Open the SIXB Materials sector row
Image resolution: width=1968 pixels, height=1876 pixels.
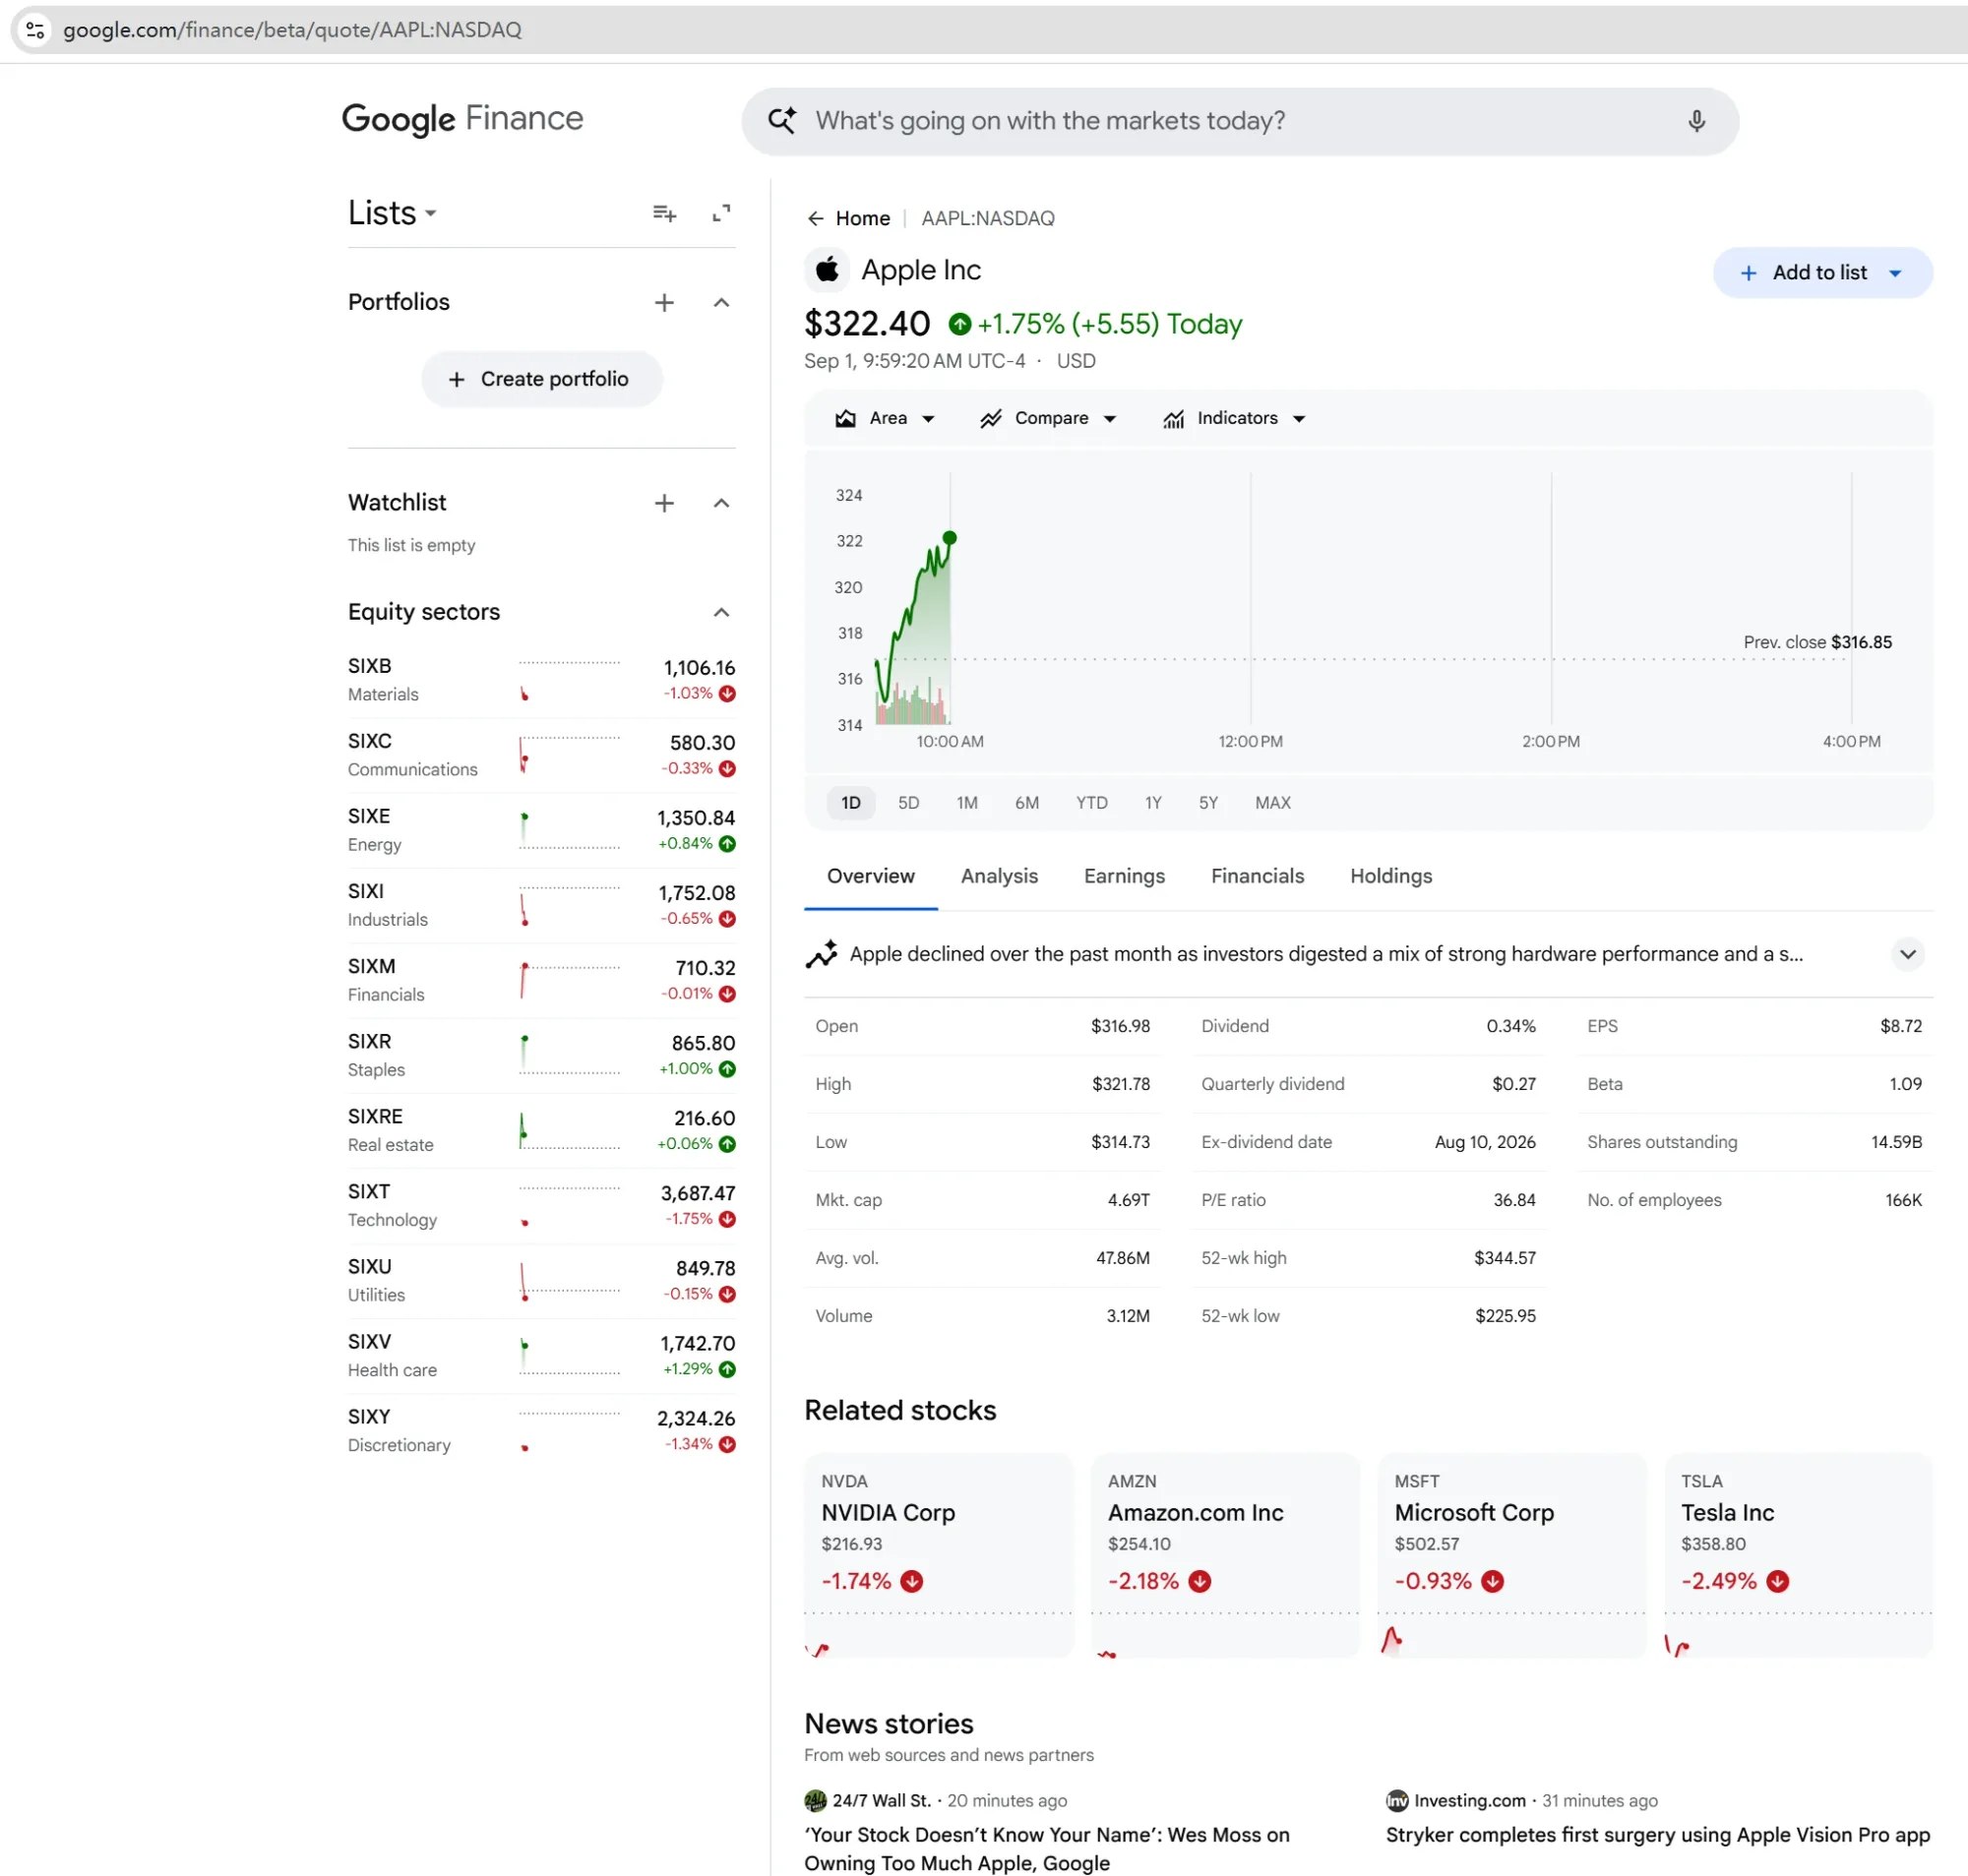click(x=541, y=680)
